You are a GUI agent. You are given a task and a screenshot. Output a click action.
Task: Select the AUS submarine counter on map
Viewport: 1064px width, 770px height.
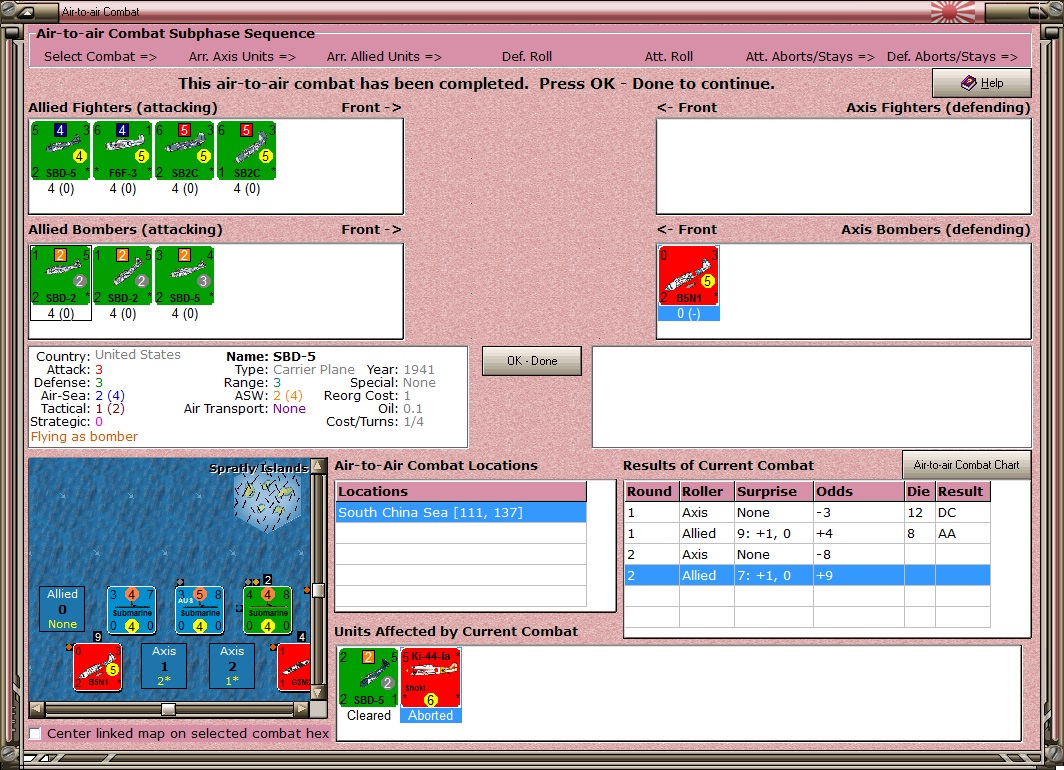pos(200,610)
